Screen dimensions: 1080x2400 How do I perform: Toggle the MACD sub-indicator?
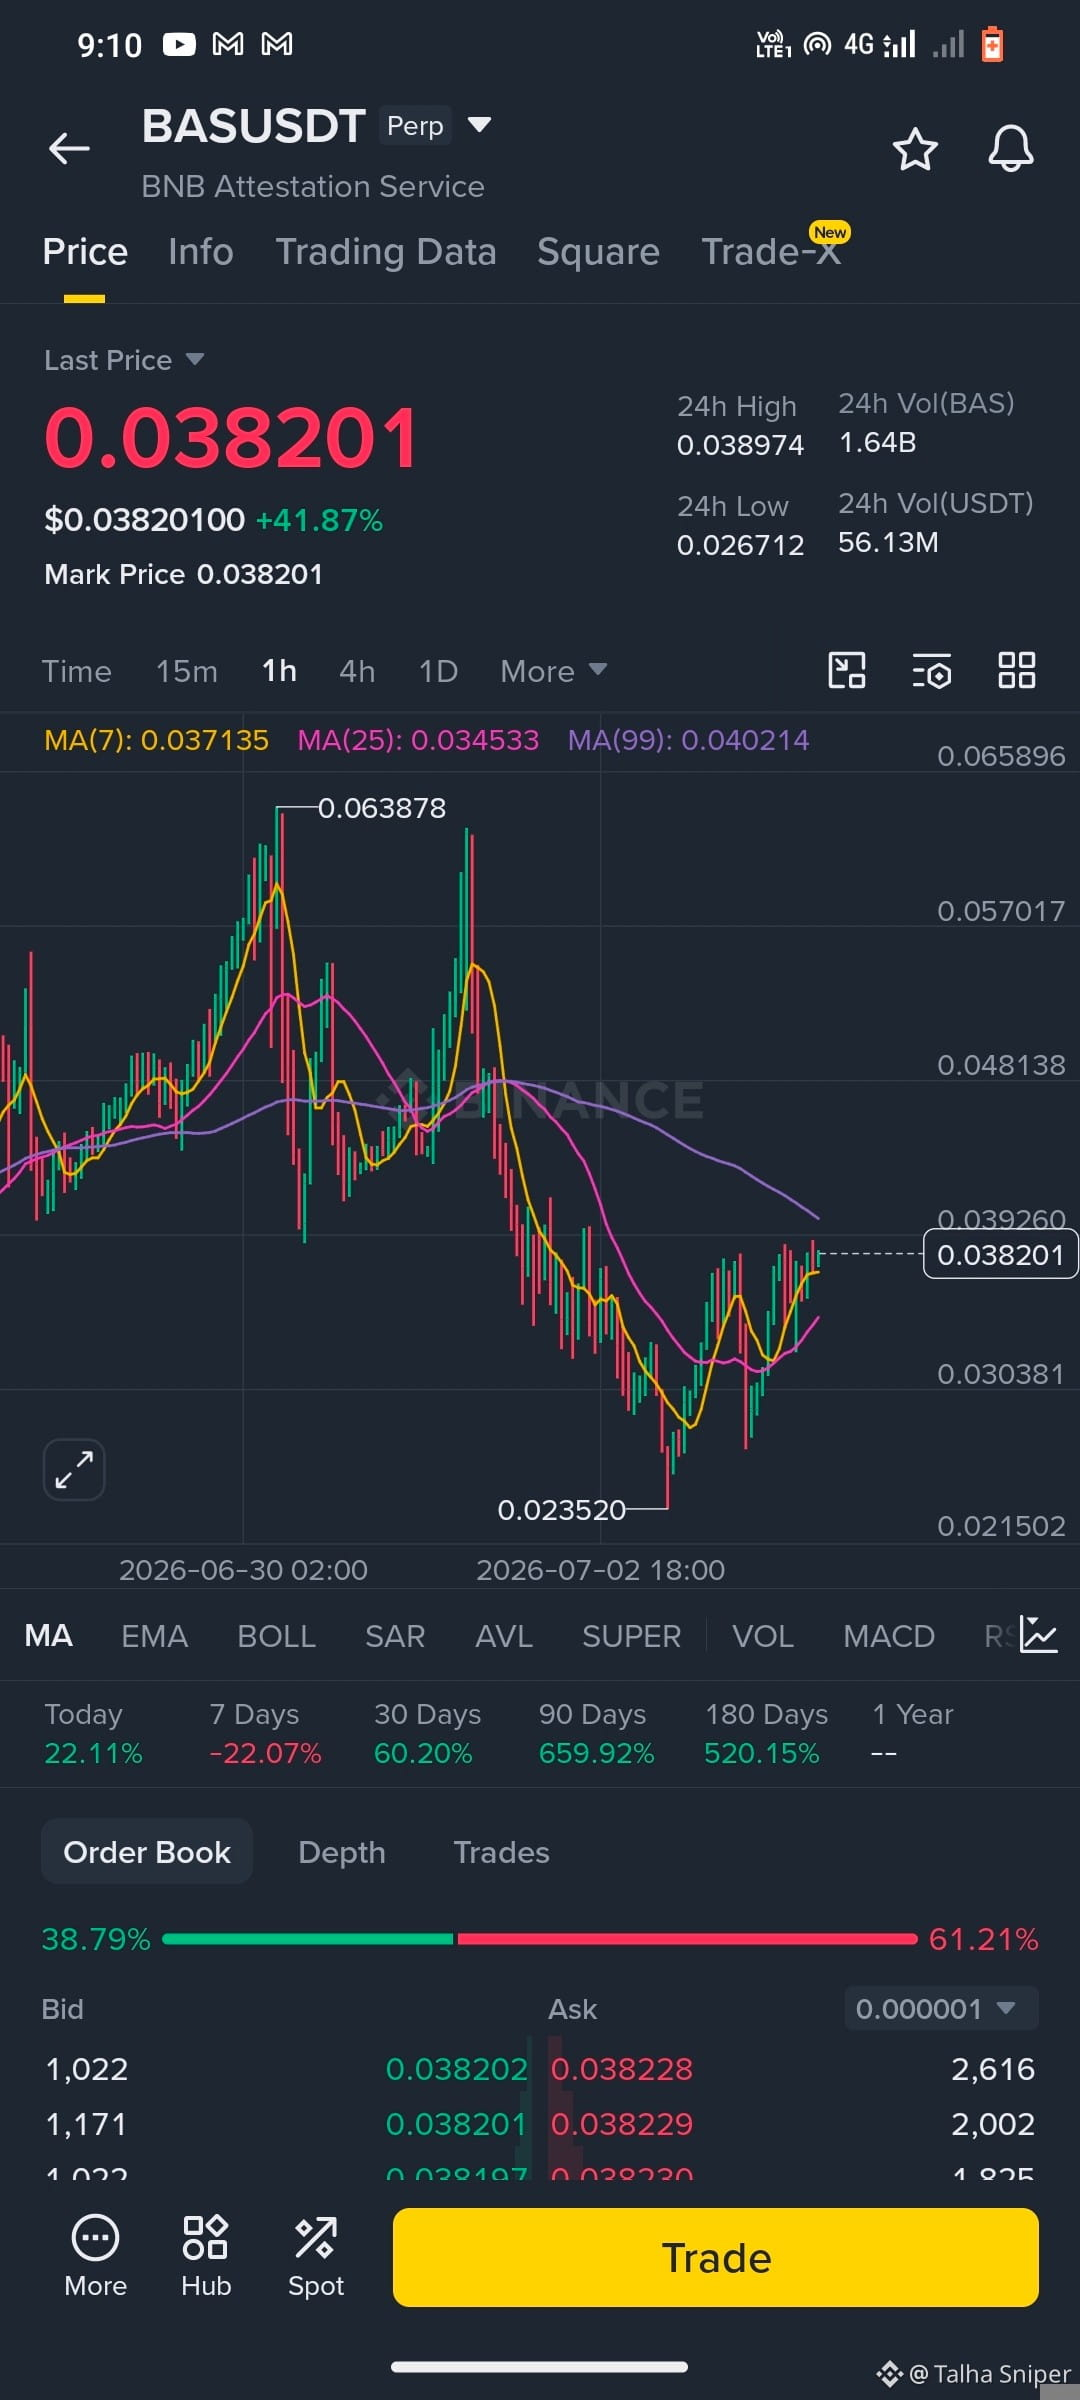(x=889, y=1636)
